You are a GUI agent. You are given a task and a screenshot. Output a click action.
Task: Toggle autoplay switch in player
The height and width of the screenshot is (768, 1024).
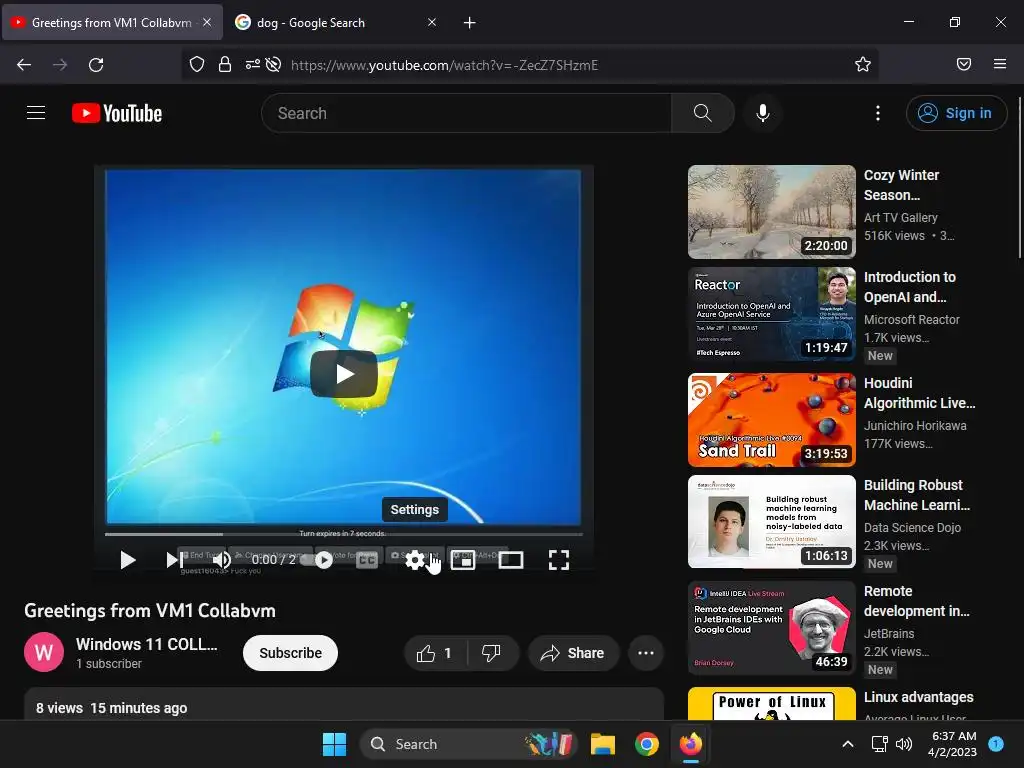[x=318, y=560]
